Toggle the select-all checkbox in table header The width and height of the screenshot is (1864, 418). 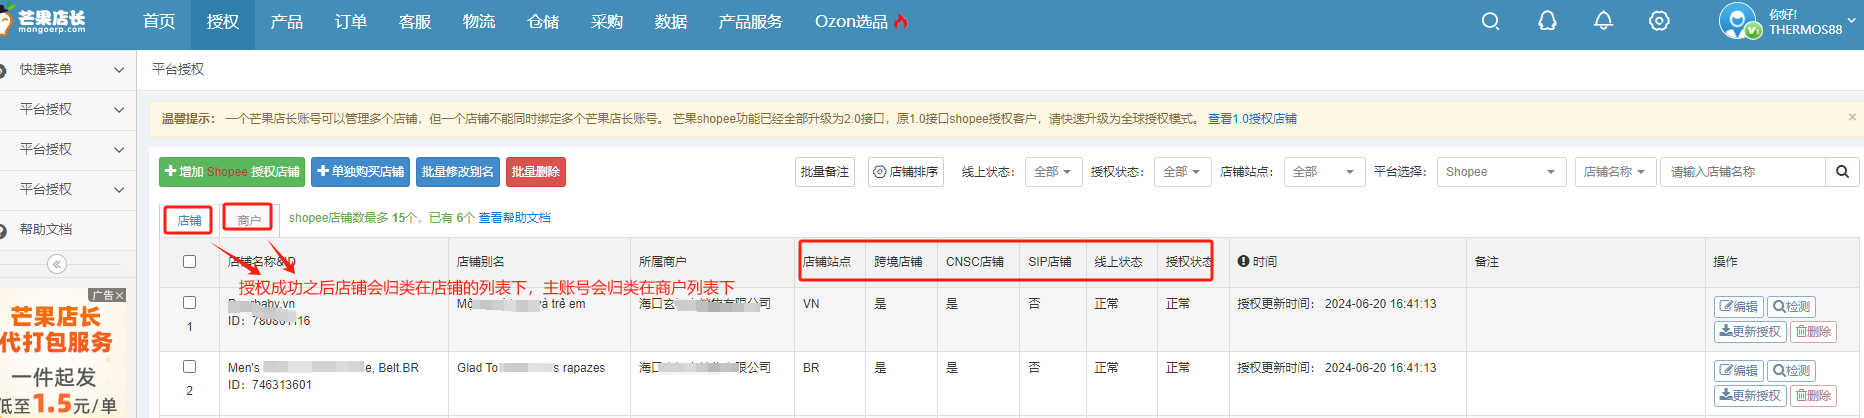pyautogui.click(x=190, y=261)
